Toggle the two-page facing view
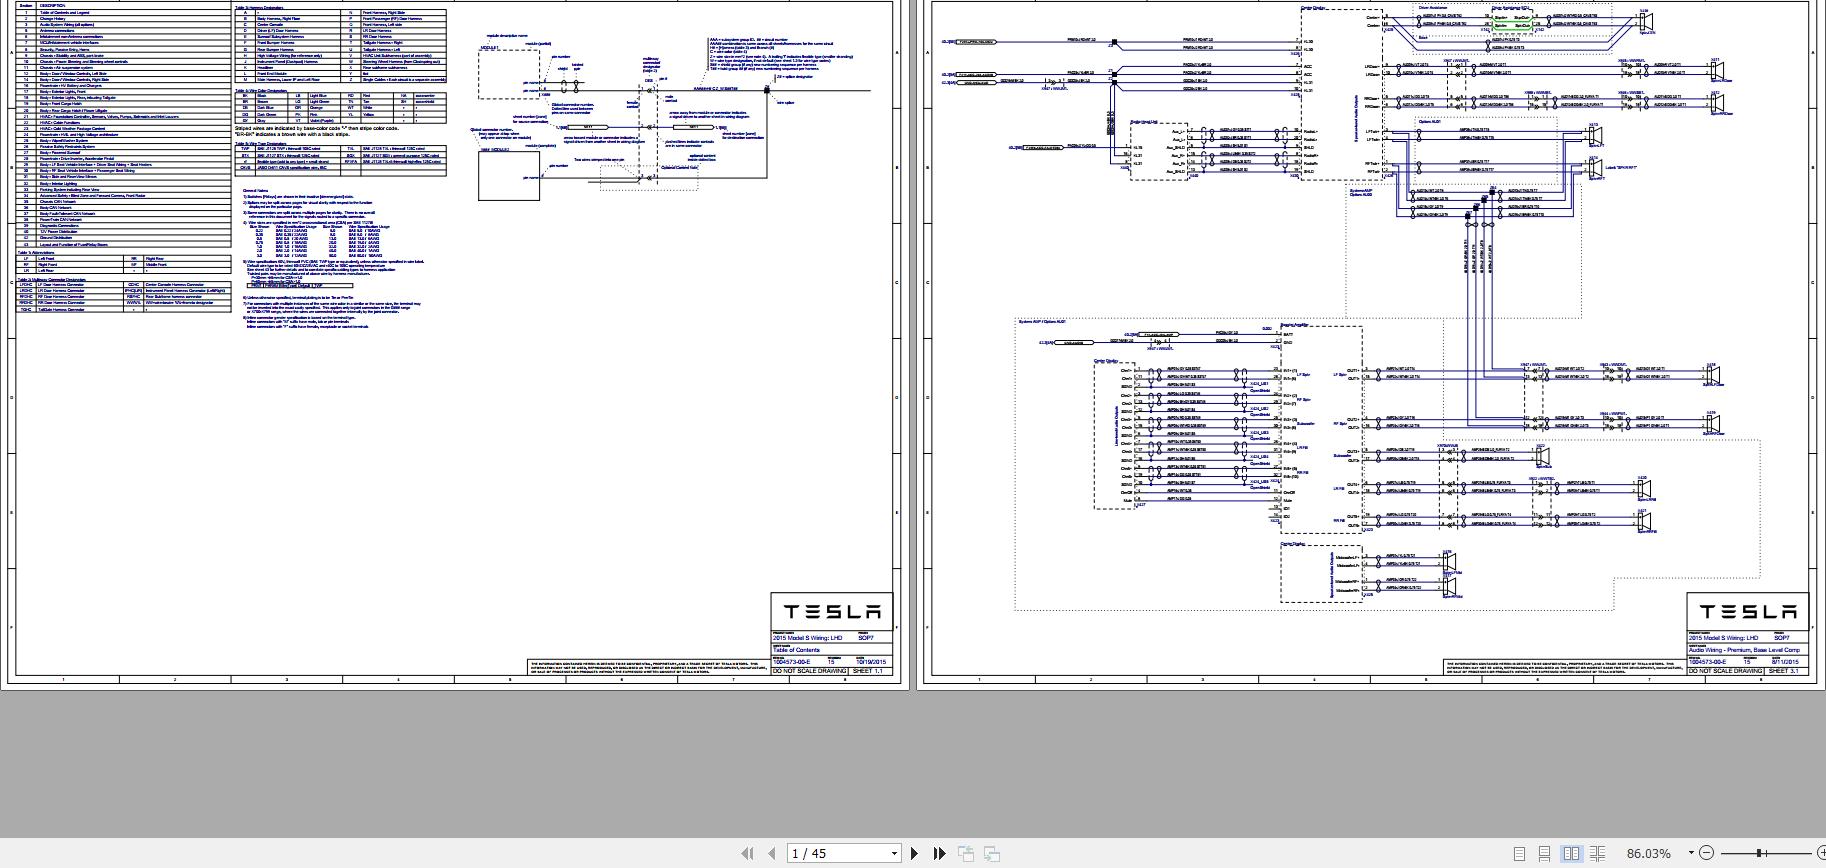Image resolution: width=1826 pixels, height=868 pixels. point(1571,853)
